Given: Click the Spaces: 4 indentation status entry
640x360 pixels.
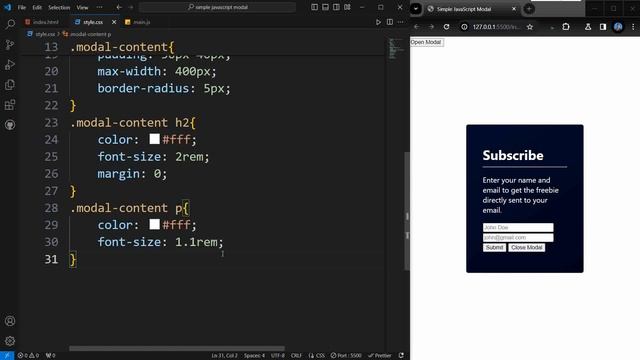Looking at the screenshot, I should tap(254, 356).
